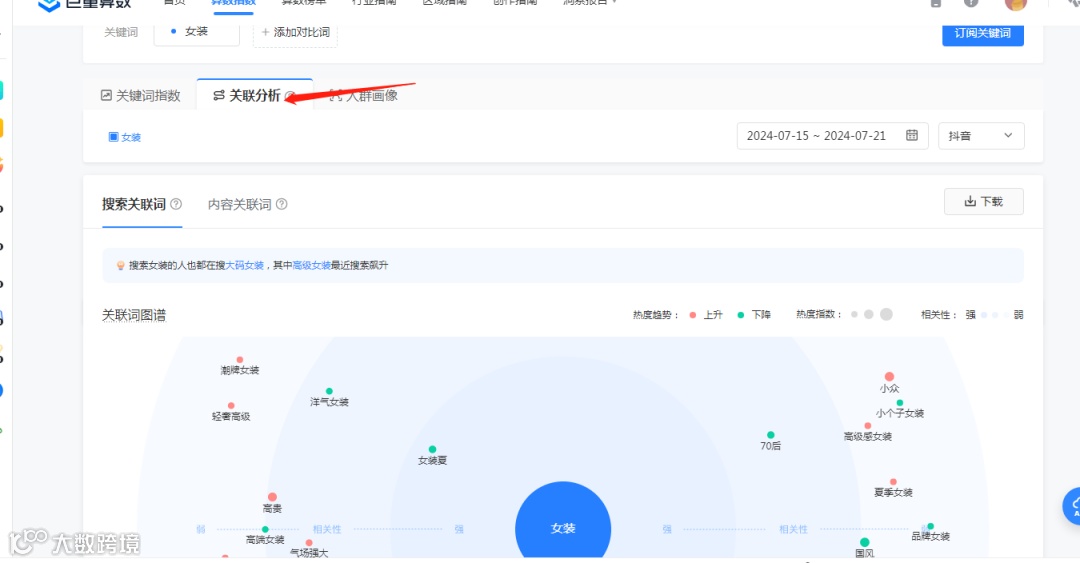
Task: Click the 轻奢高级 node in the graph
Action: (x=231, y=406)
